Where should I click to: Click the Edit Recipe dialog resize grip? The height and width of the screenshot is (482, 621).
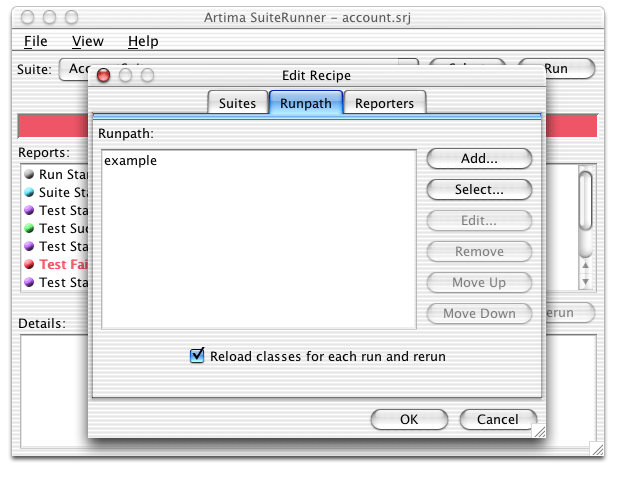pos(539,431)
